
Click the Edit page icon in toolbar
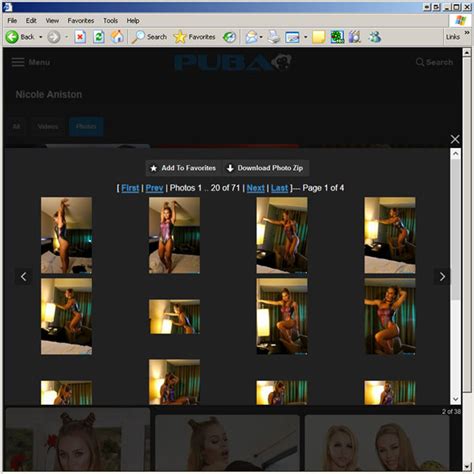click(292, 37)
